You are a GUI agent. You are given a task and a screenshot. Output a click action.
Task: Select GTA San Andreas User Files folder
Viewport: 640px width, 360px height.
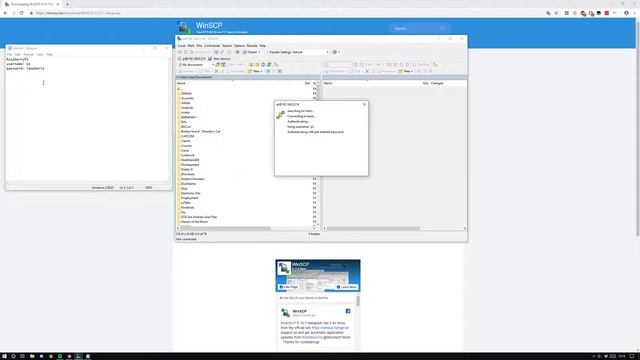point(199,217)
